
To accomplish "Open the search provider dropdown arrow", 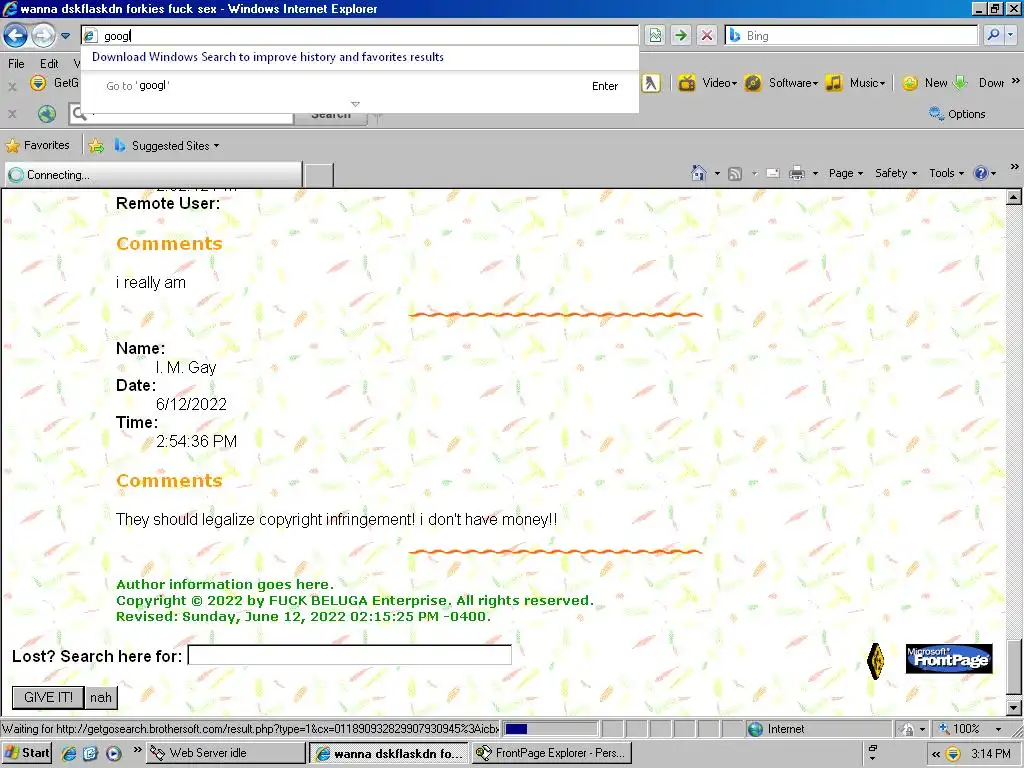I will coord(1010,35).
